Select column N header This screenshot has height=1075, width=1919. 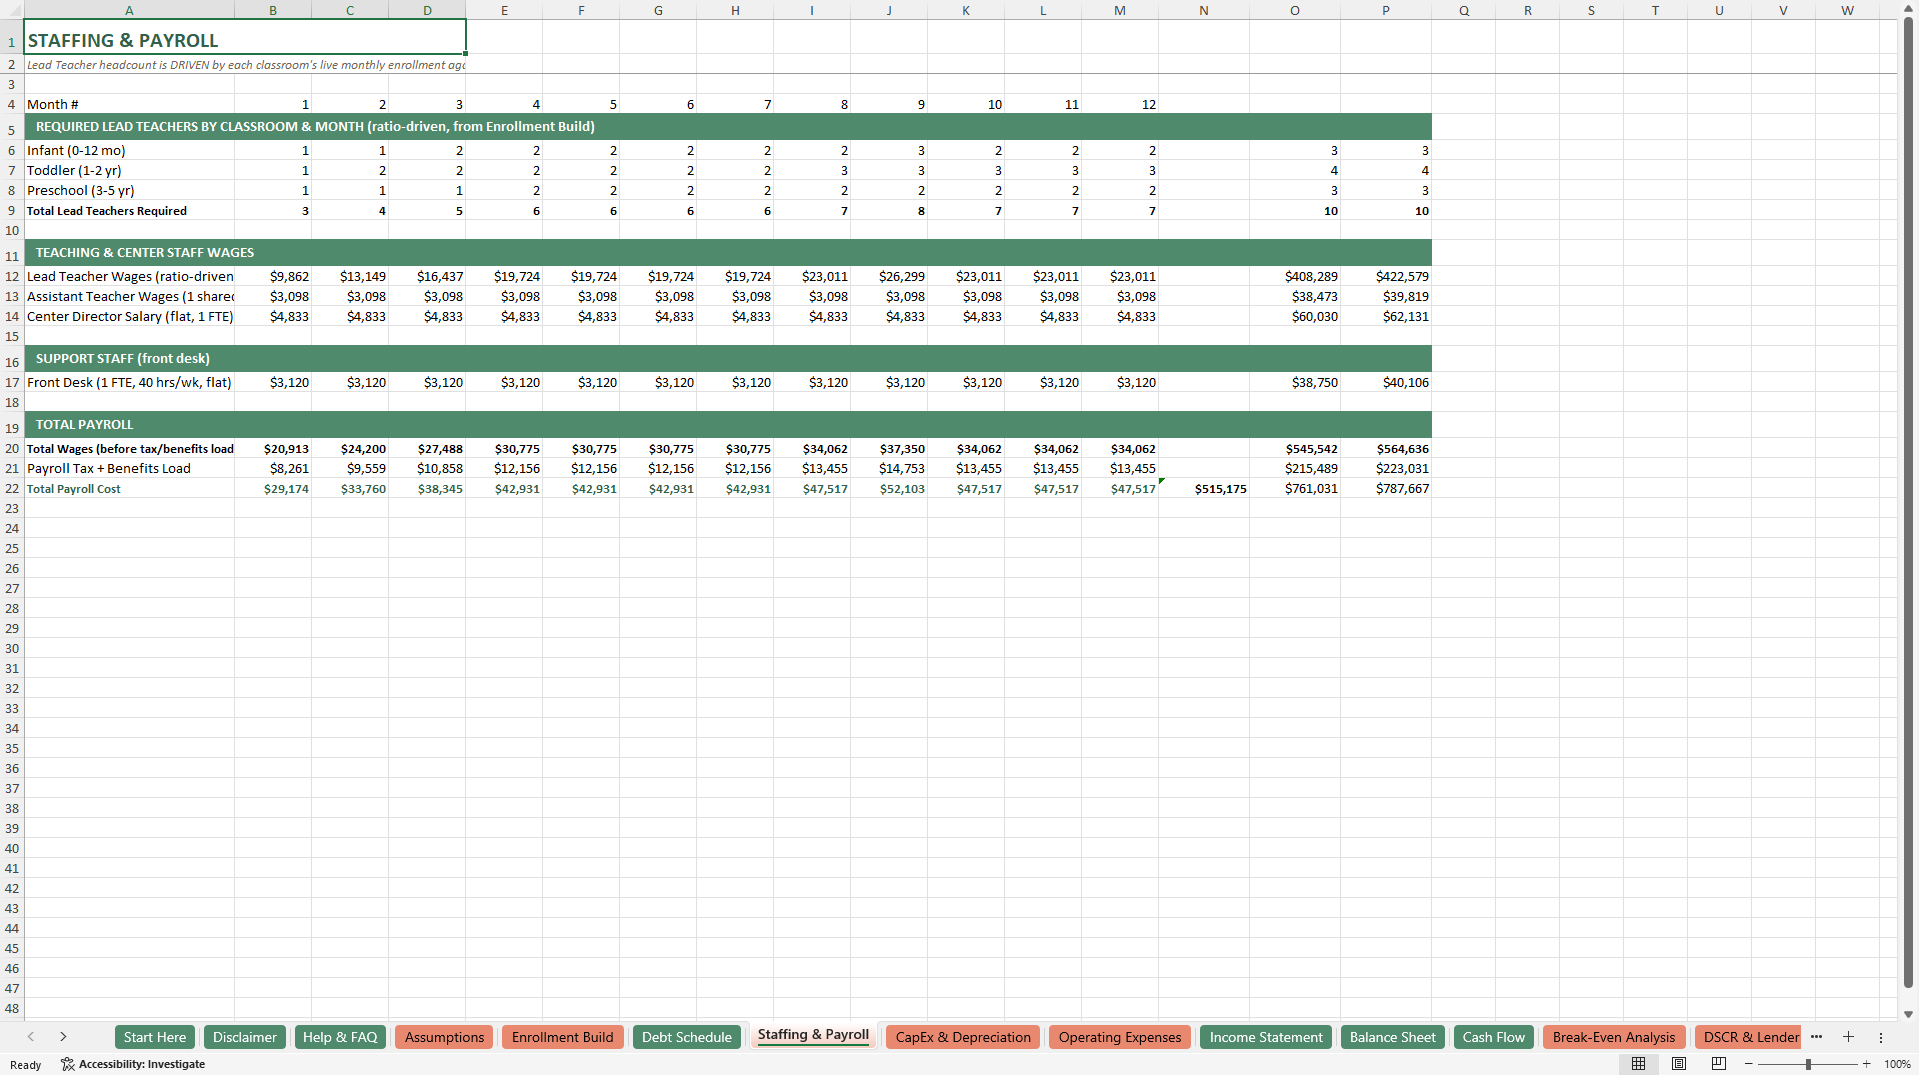[1203, 10]
